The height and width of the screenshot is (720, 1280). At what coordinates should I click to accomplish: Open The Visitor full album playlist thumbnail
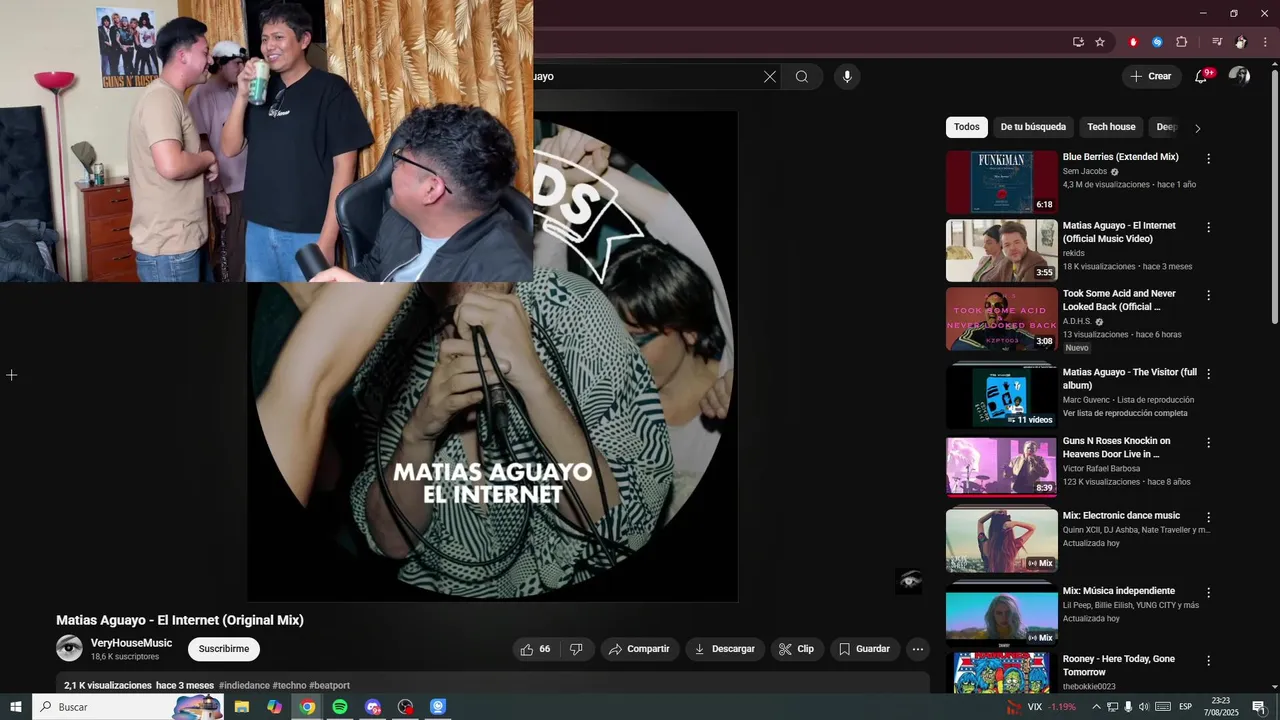pos(1001,397)
